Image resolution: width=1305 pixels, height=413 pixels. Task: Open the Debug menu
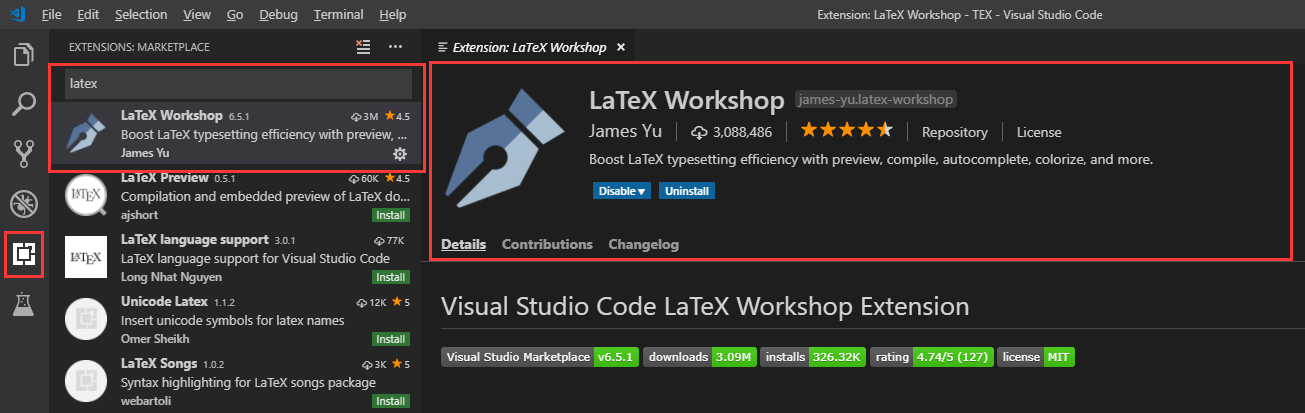tap(278, 15)
